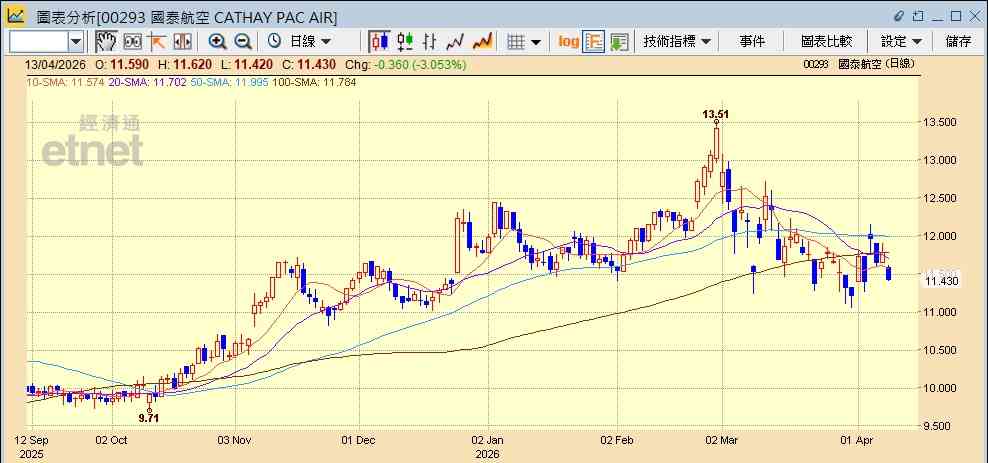Viewport: 988px width, 463px height.
Task: Click the 13.51 high price marker
Action: coord(716,114)
